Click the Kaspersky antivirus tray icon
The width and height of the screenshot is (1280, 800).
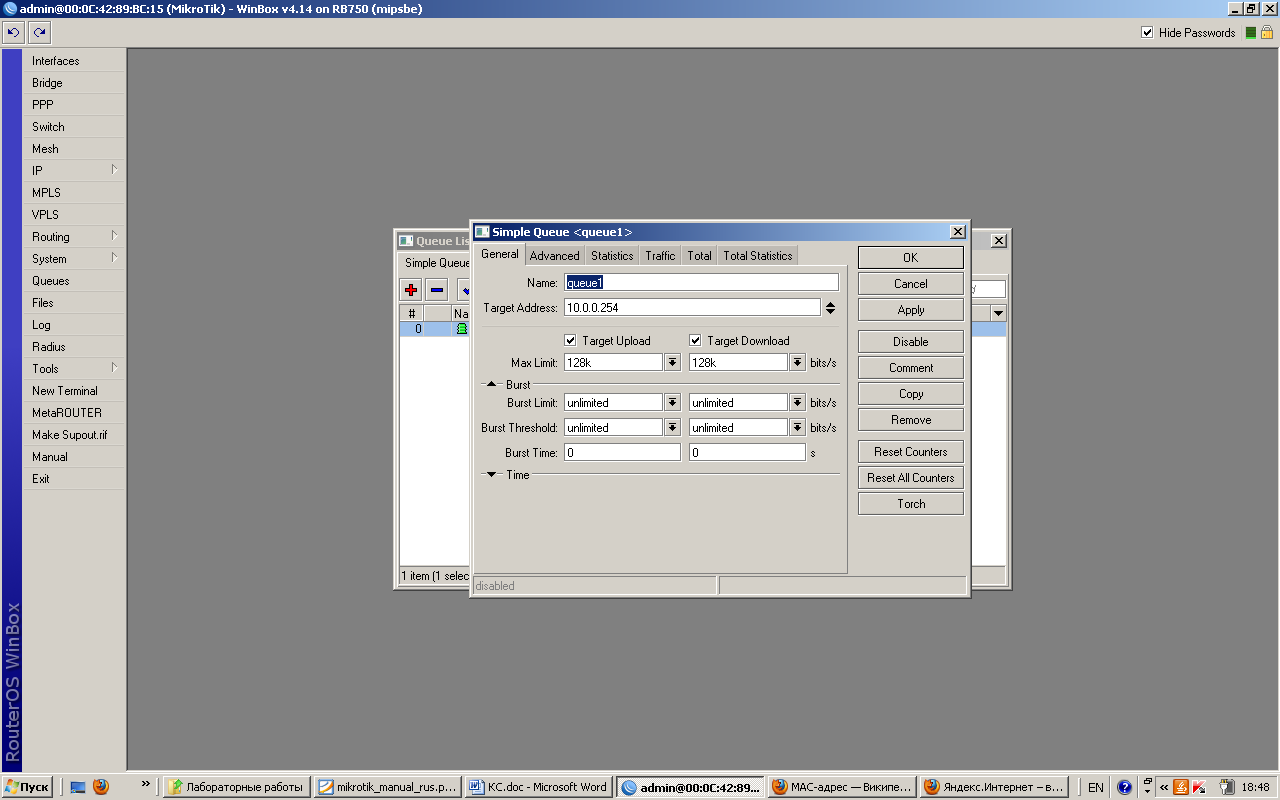pos(1200,787)
